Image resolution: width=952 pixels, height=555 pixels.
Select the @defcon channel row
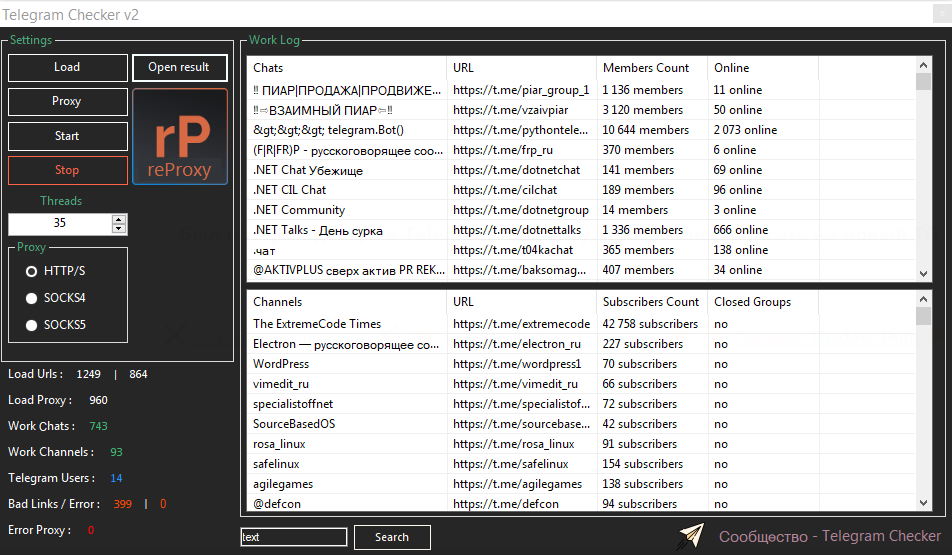tap(581, 504)
